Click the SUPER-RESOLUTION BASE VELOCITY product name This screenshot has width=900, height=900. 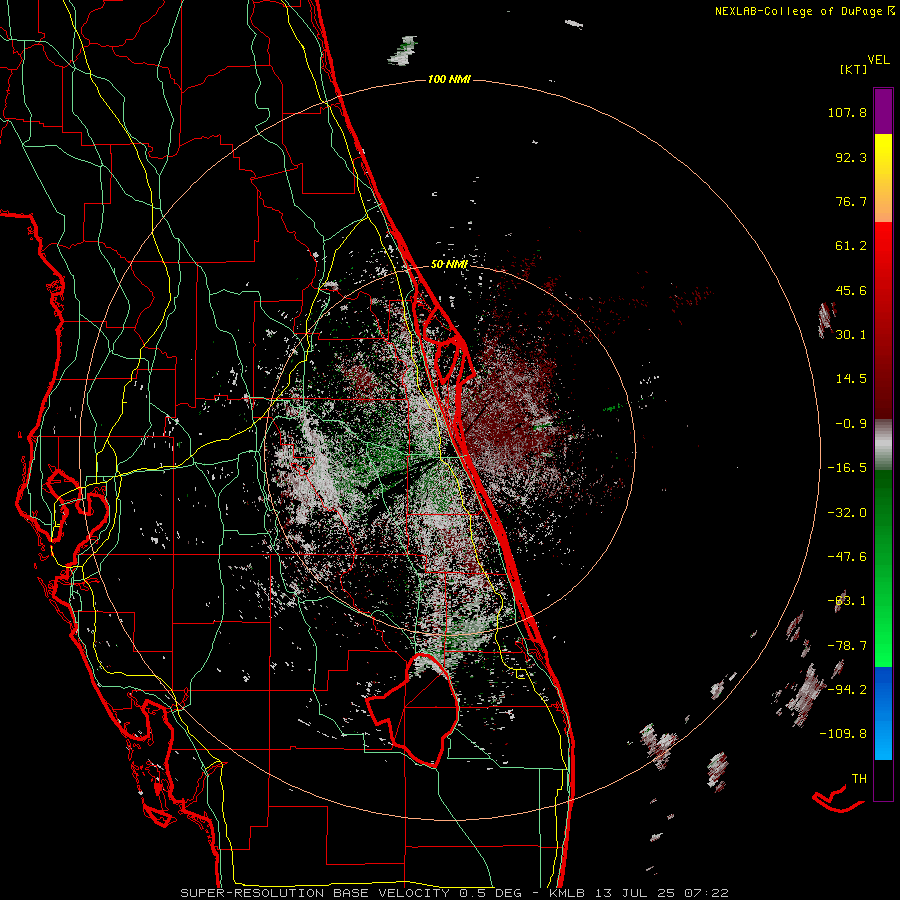[315, 893]
